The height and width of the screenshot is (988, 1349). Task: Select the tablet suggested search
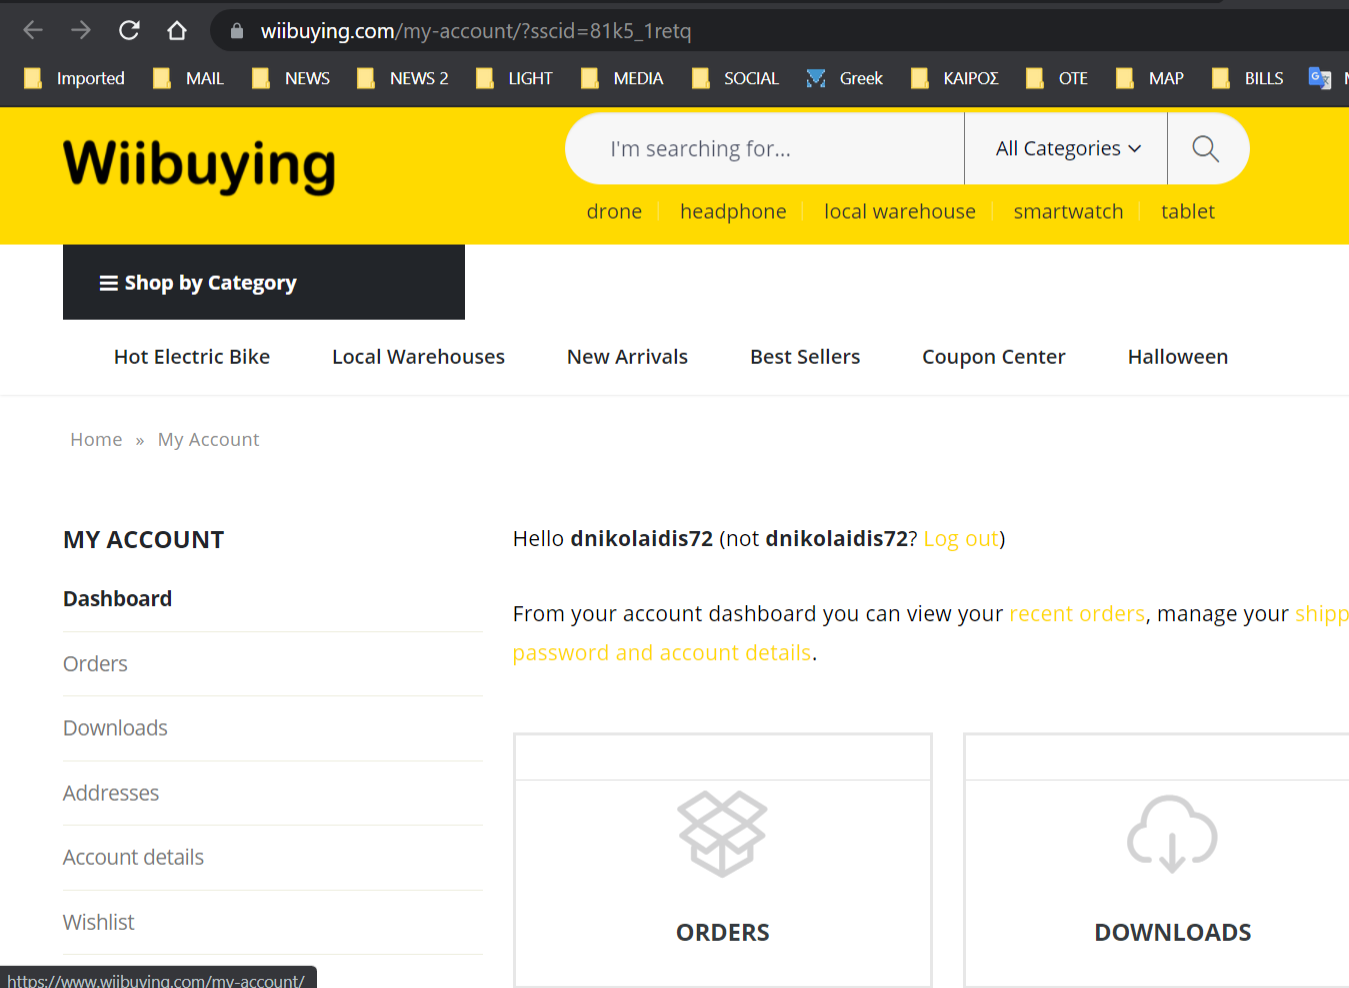(x=1188, y=211)
